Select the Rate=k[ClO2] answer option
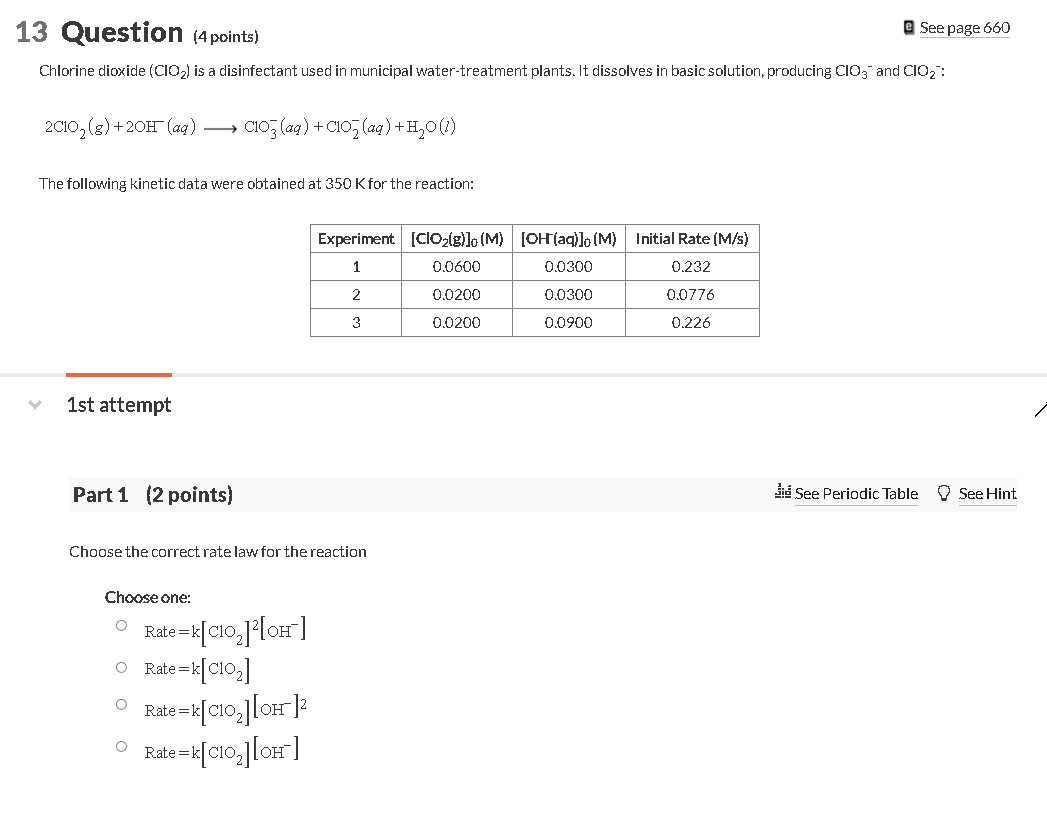 pos(121,666)
